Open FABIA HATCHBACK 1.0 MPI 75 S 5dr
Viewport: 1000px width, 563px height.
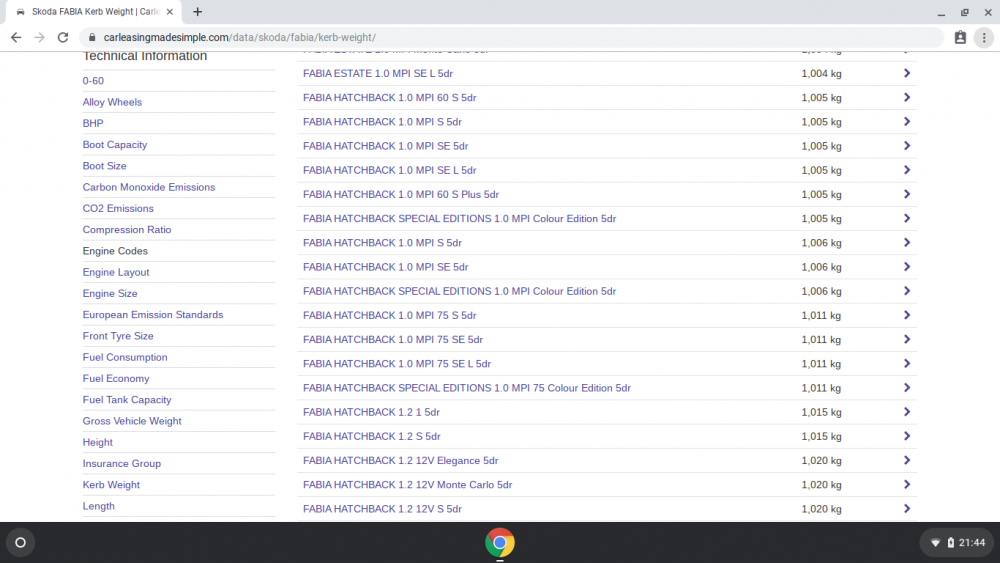point(390,316)
